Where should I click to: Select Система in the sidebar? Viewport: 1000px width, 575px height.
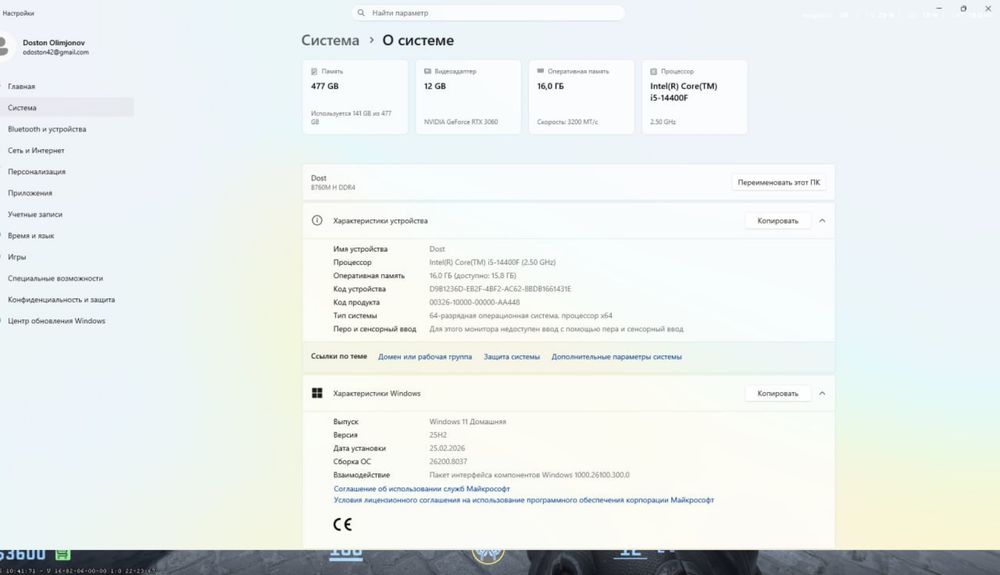(67, 108)
